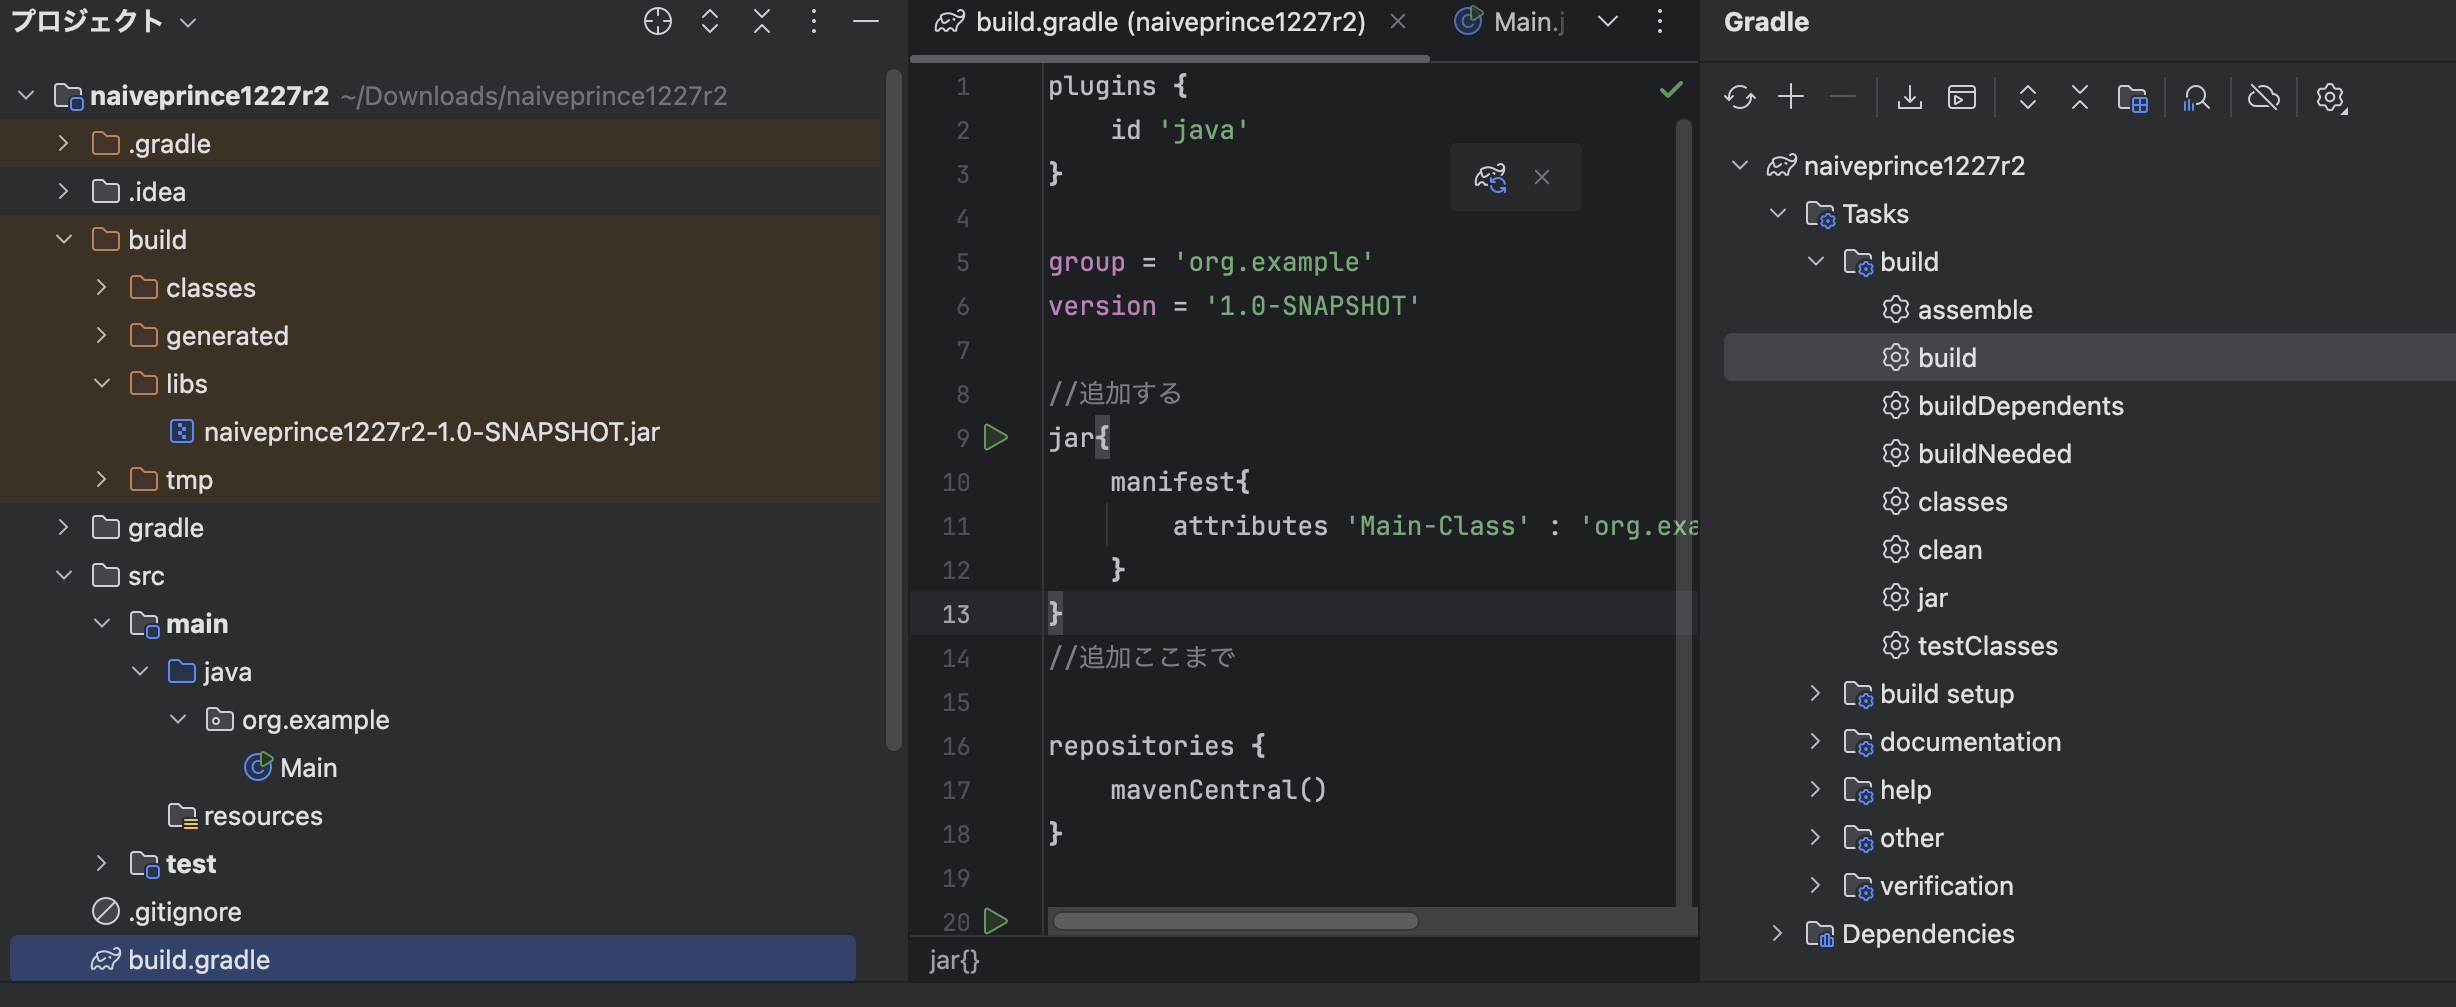Hide the project tool window with minimize bar

point(866,21)
